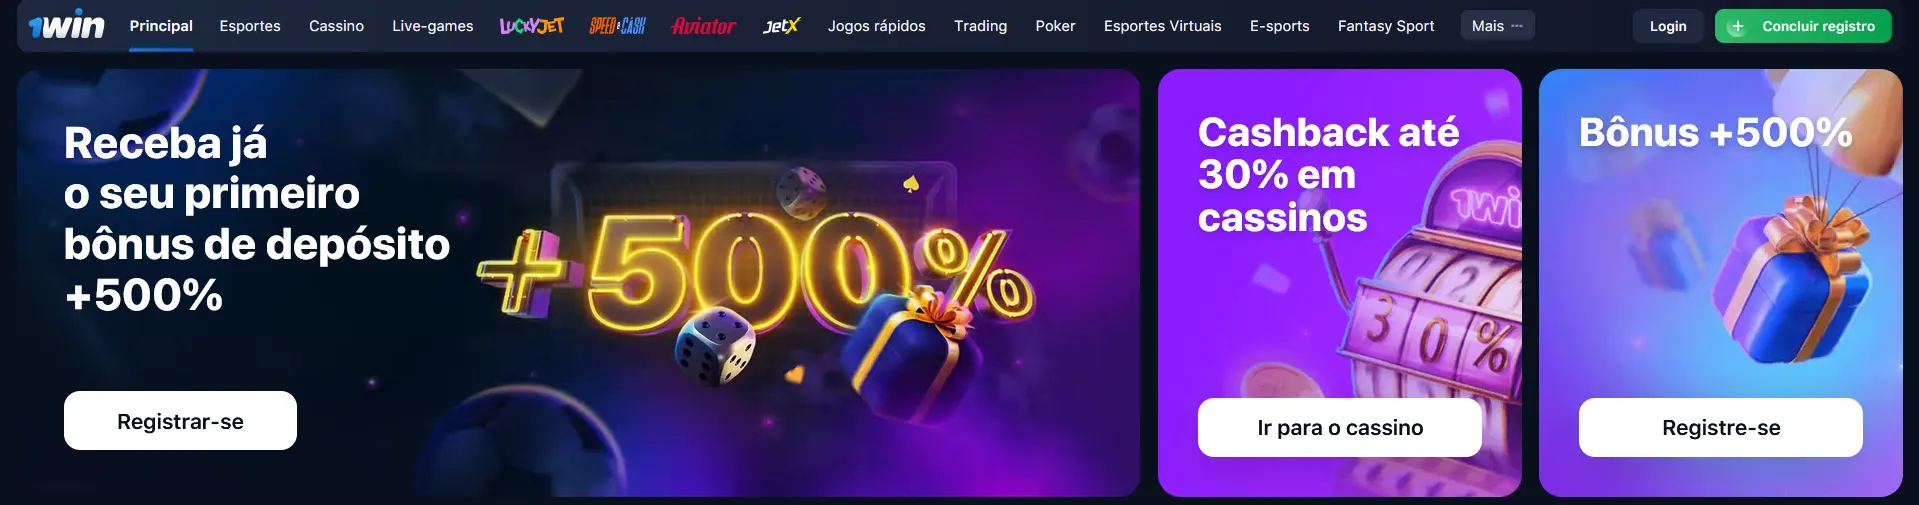Open the LuckyJet game logo

tap(532, 26)
